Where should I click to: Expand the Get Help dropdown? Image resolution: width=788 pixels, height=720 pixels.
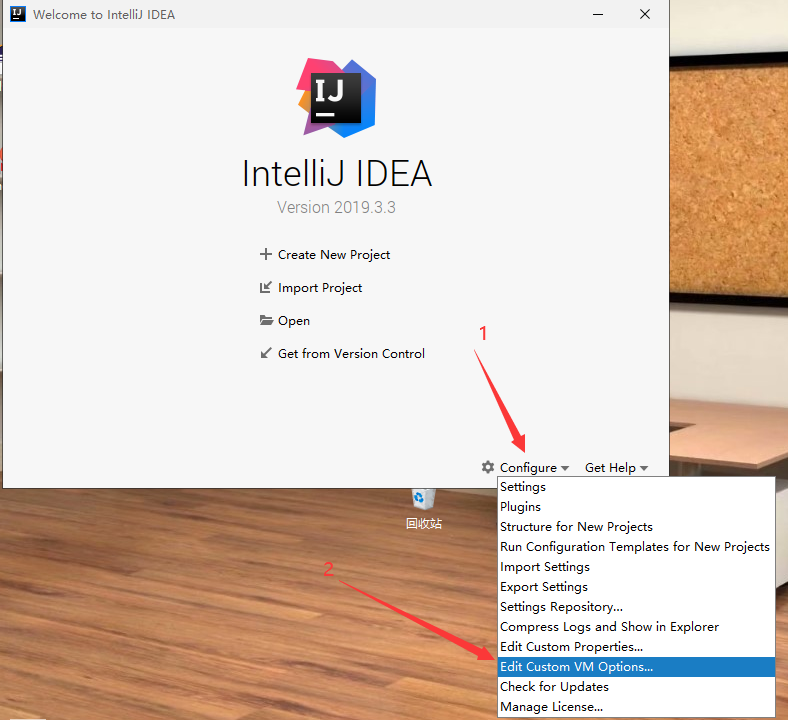click(617, 468)
